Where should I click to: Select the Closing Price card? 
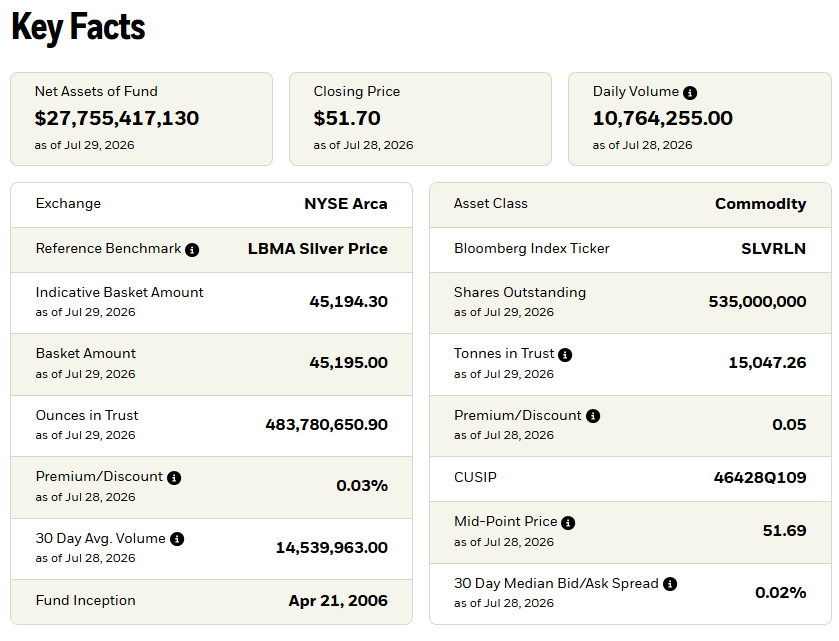[x=420, y=119]
